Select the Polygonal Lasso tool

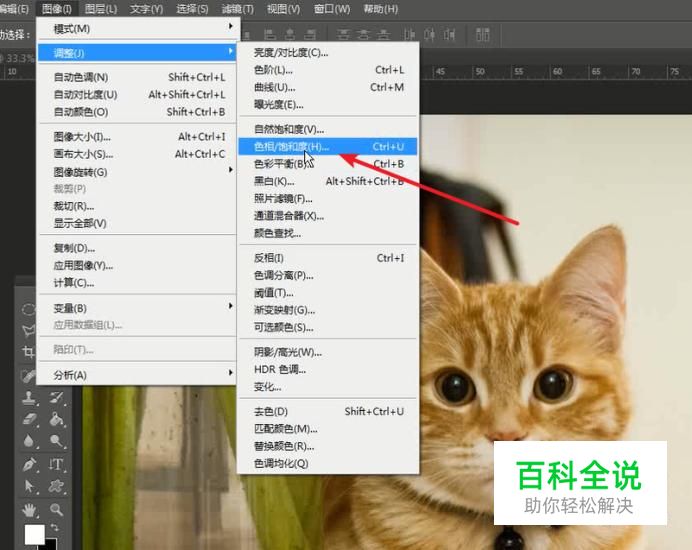click(28, 330)
